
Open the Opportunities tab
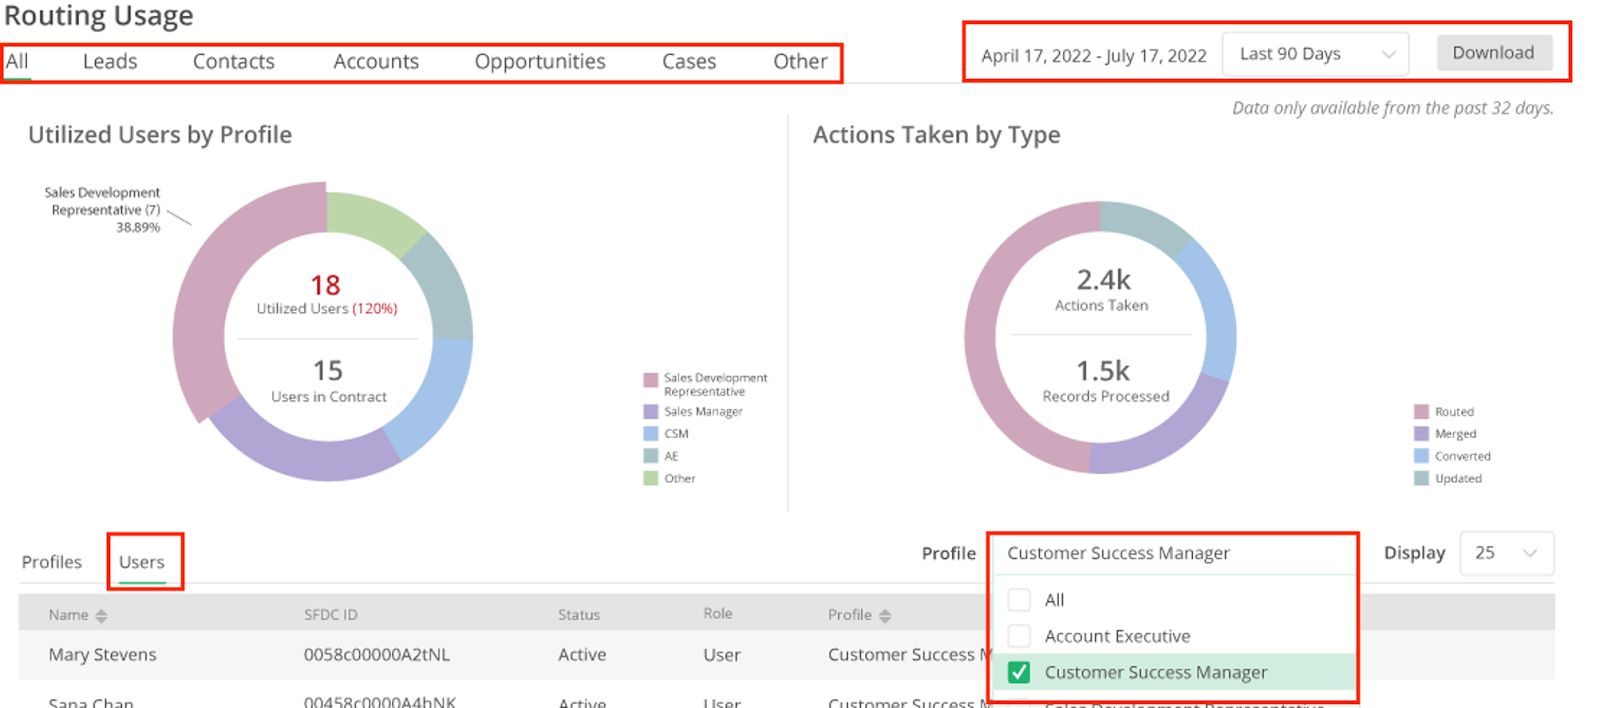coord(540,62)
